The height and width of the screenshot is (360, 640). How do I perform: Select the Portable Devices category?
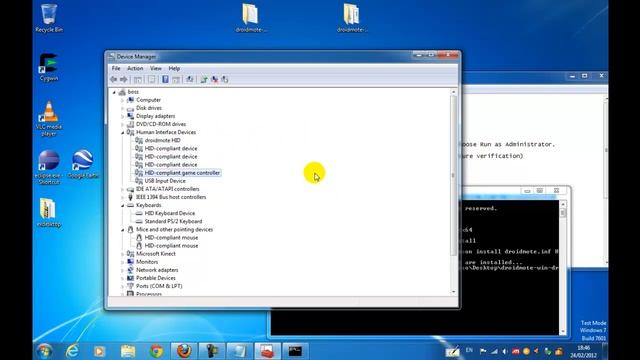point(156,278)
